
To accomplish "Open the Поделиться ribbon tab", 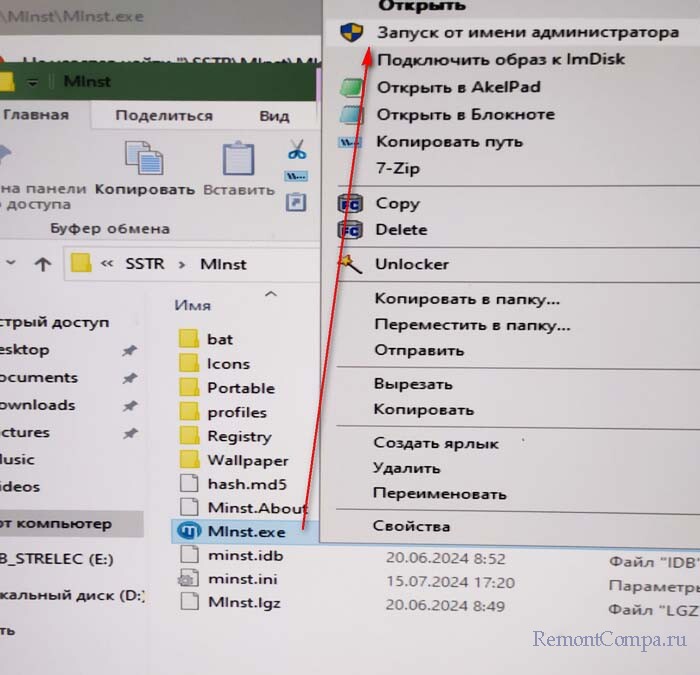I will (157, 115).
